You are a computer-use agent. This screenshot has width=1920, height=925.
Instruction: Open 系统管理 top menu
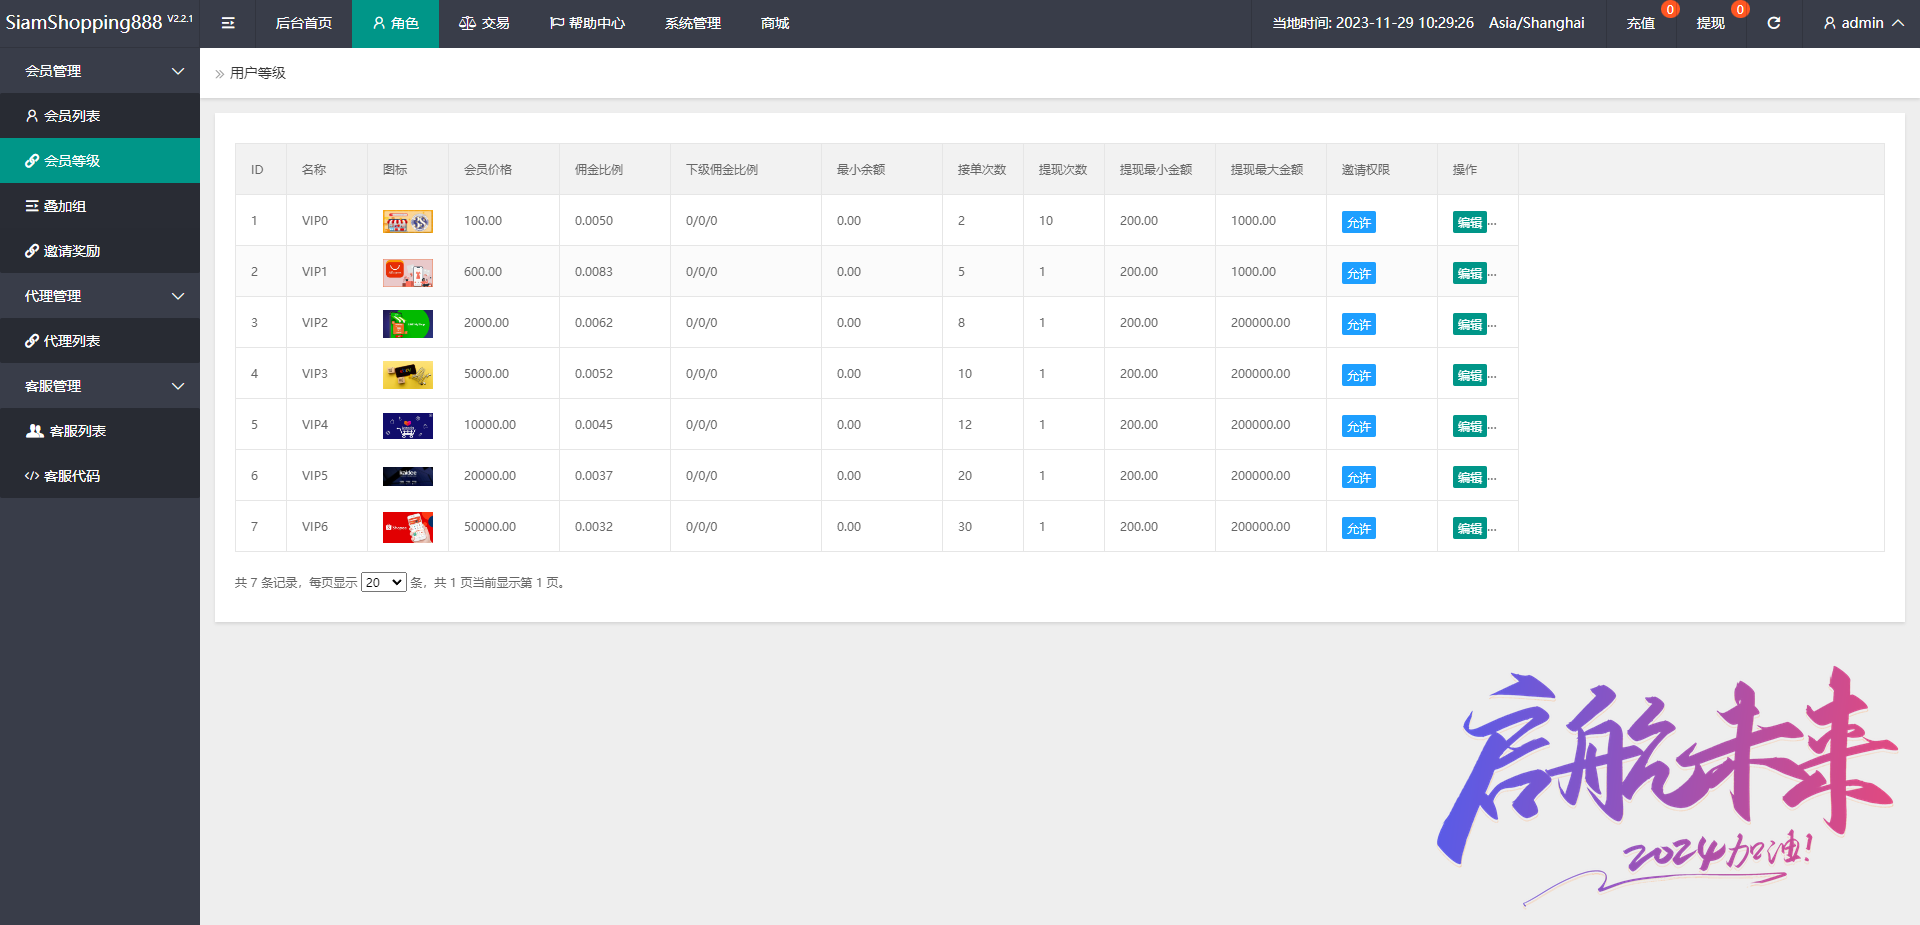click(693, 23)
